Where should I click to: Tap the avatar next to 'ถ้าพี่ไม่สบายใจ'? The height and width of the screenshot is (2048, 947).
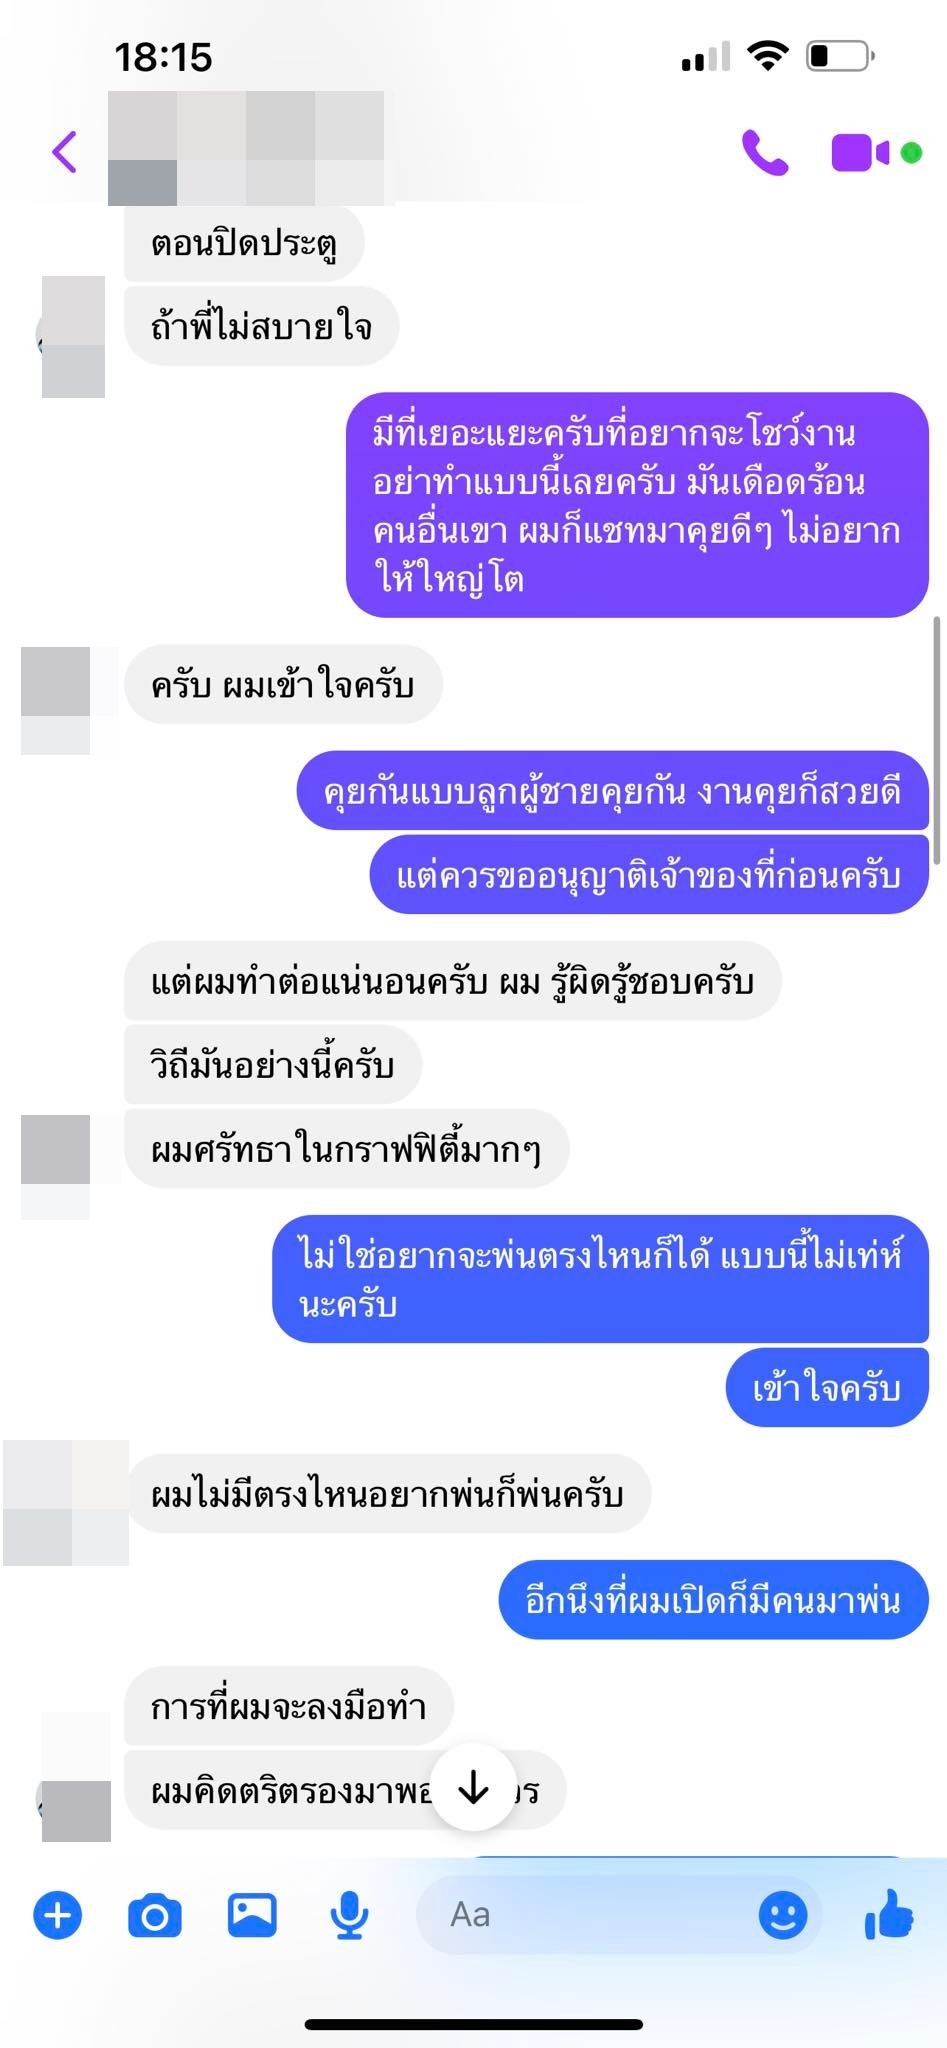click(73, 337)
